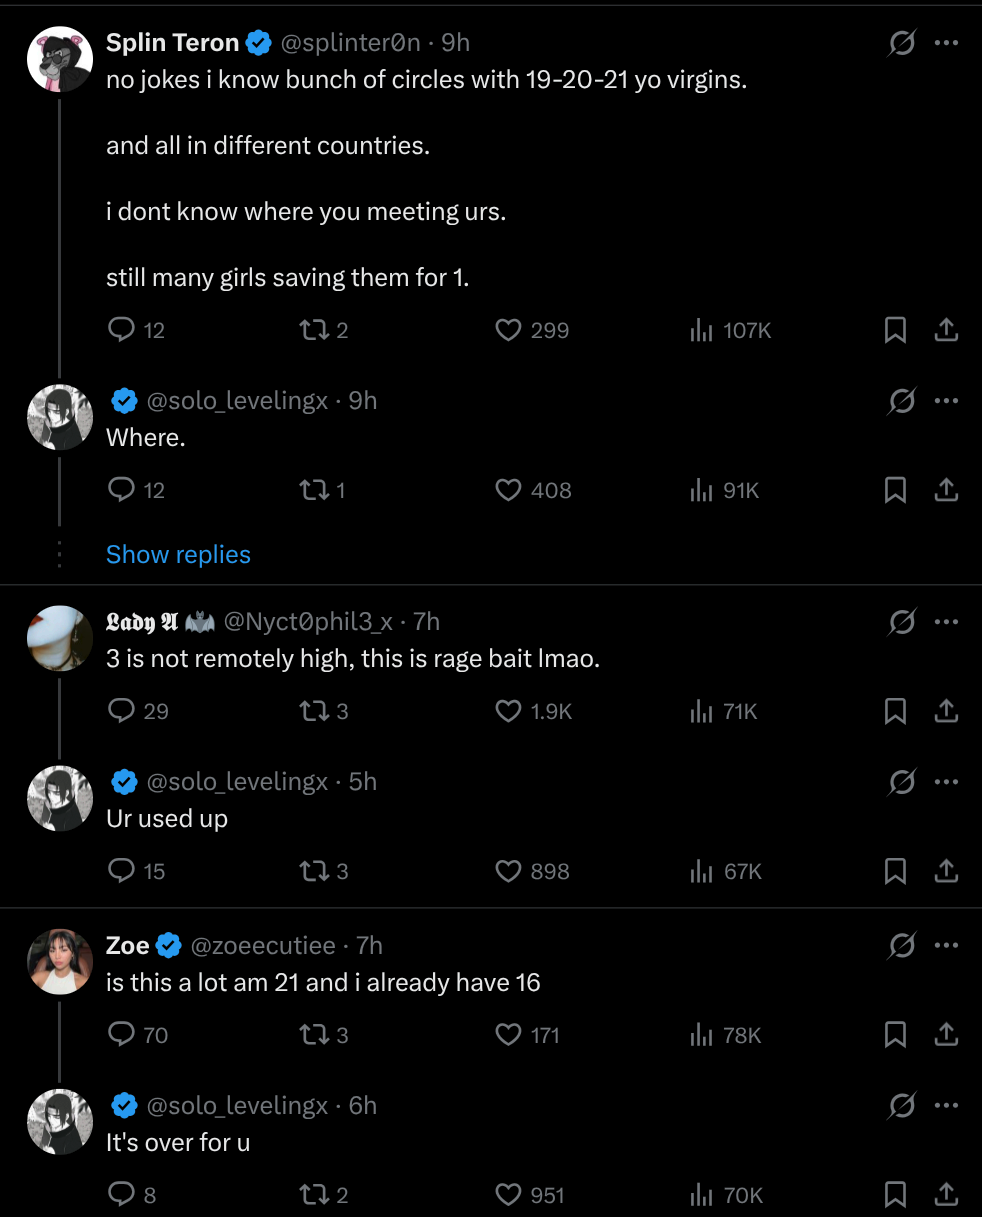Viewport: 982px width, 1217px height.
Task: Open more options on "It's over for u"
Action: 946,1106
